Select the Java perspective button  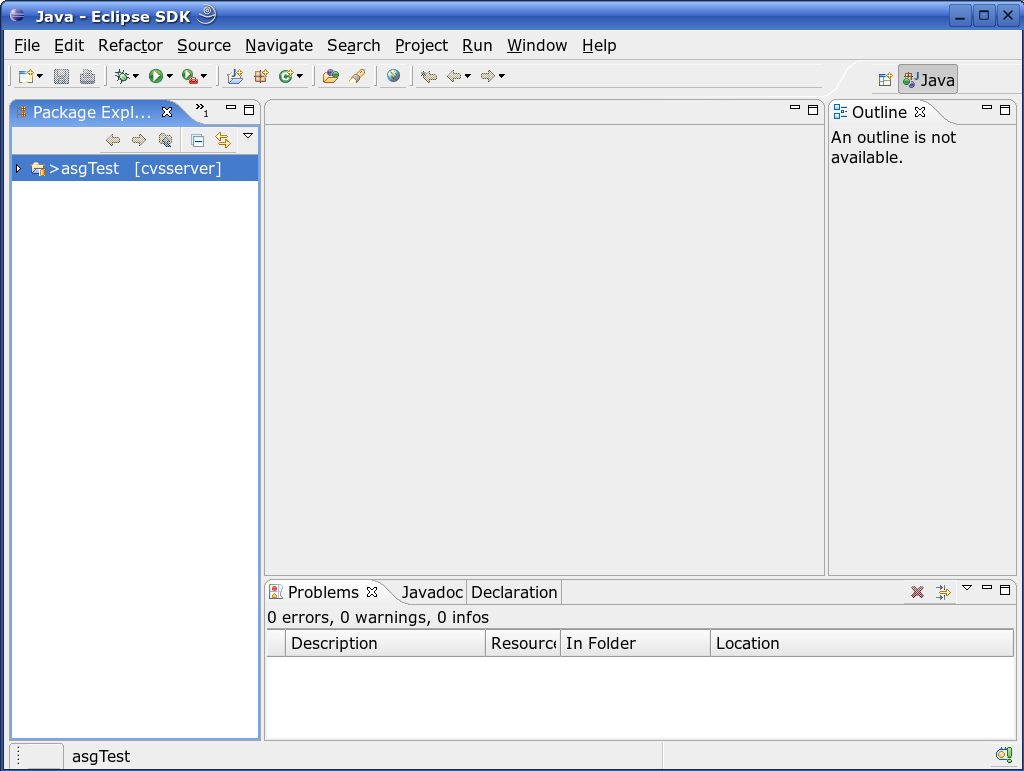pos(928,80)
